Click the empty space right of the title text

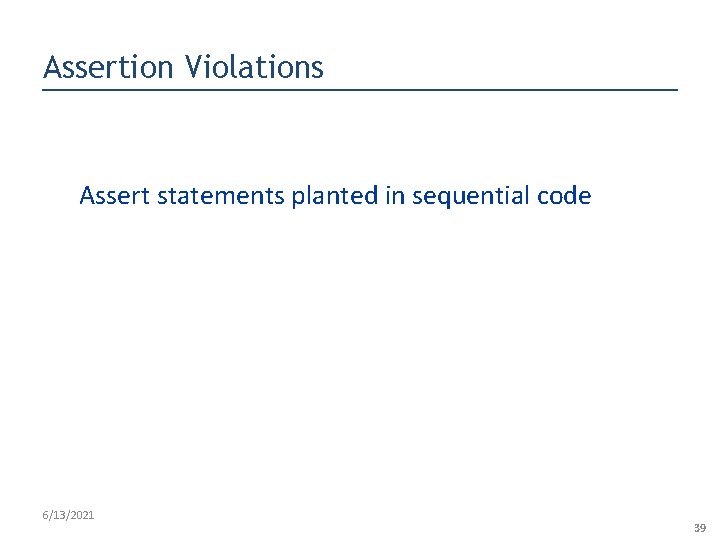[x=500, y=67]
